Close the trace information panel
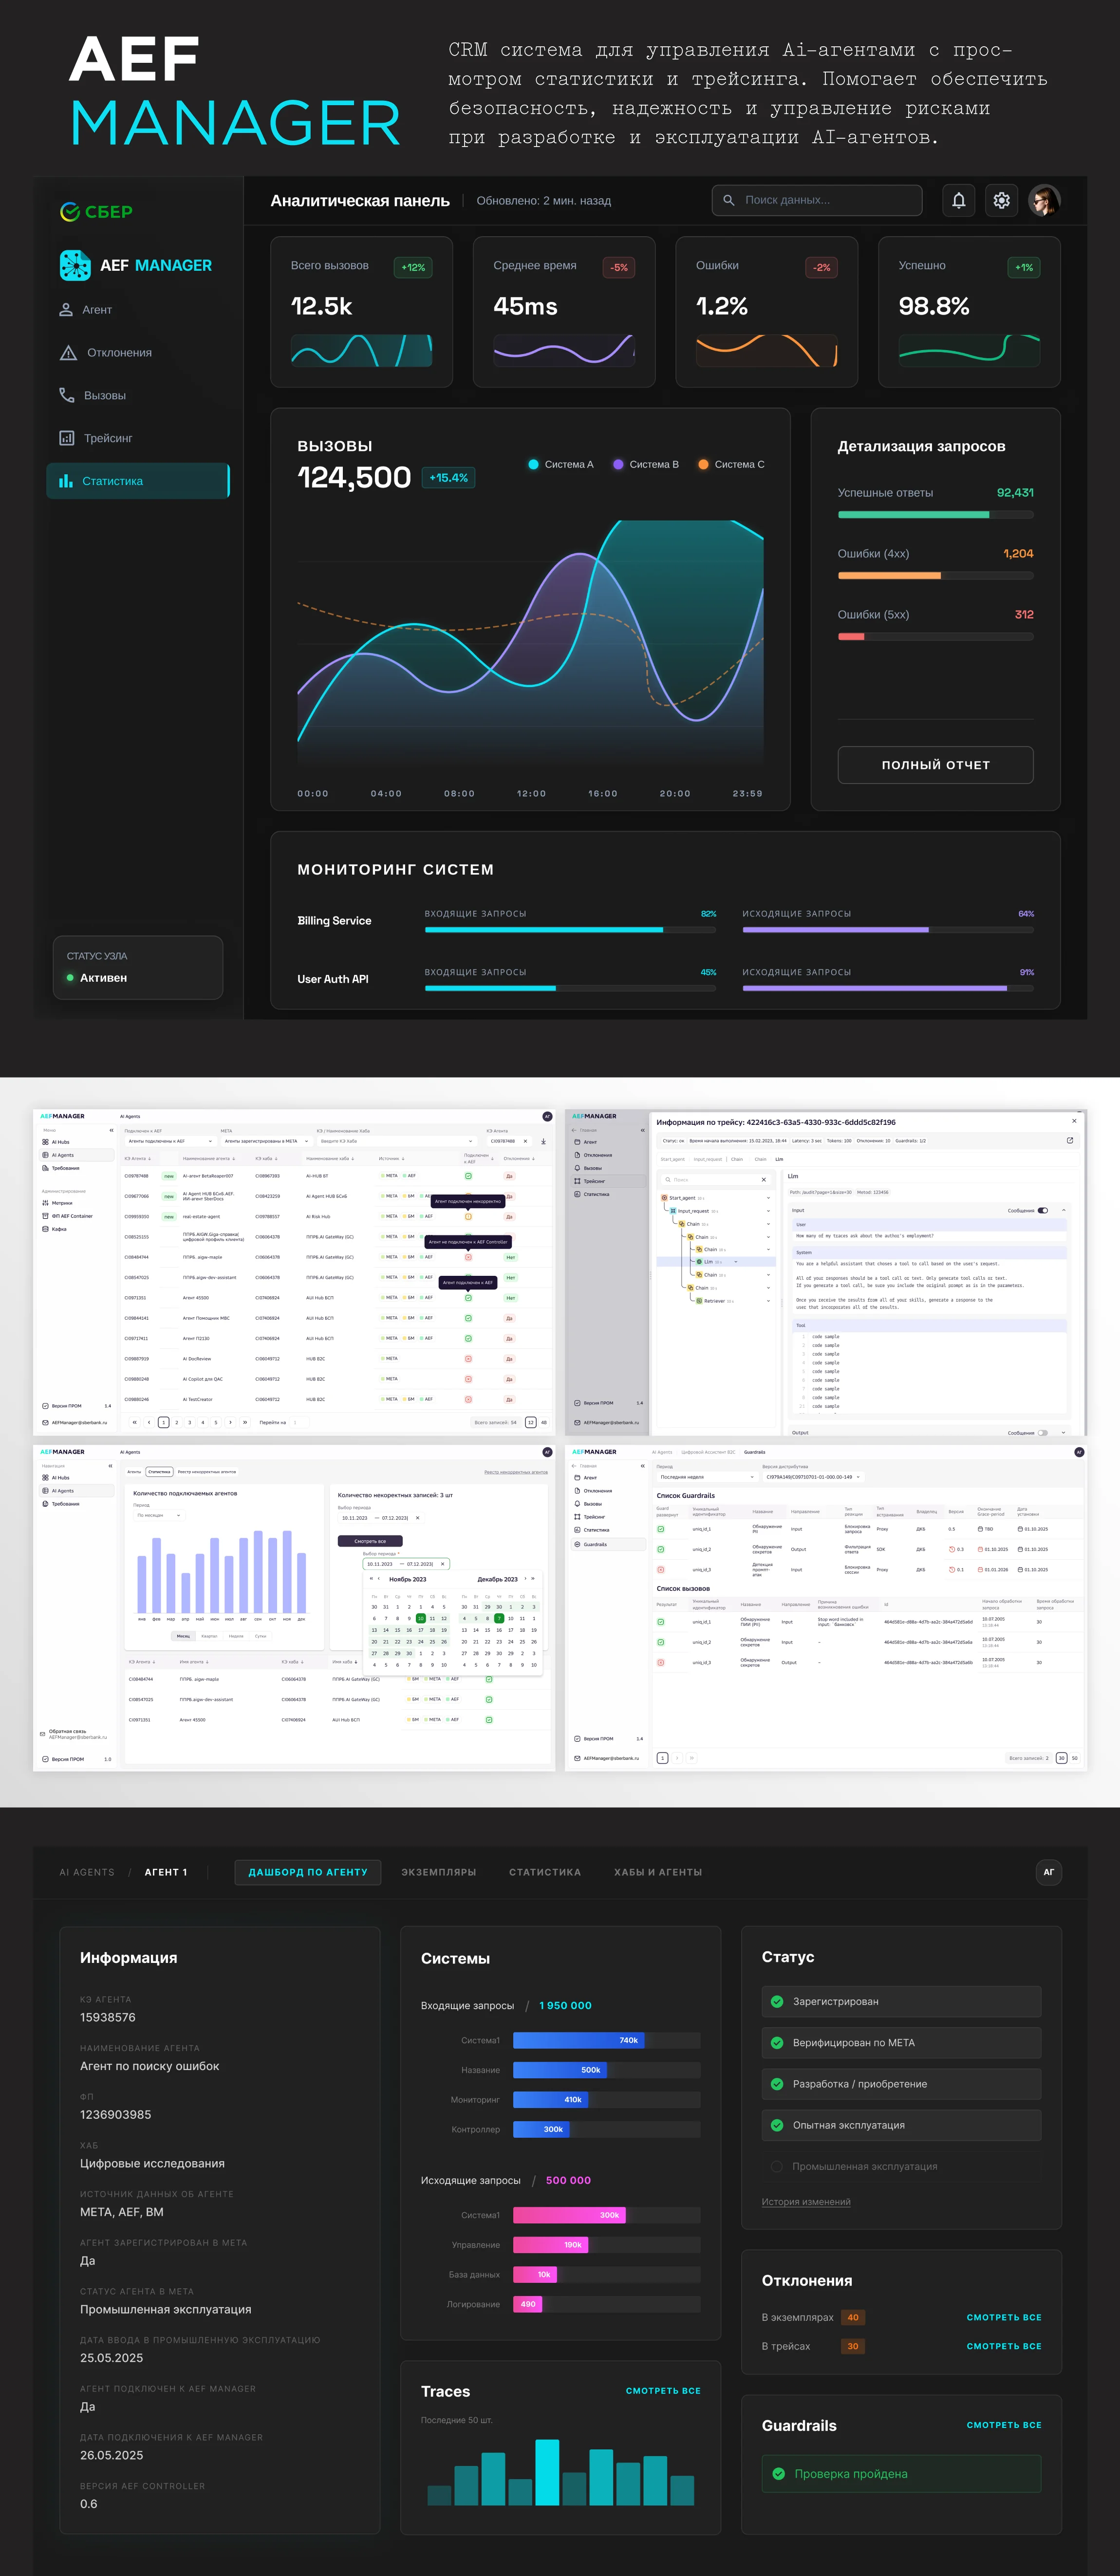This screenshot has height=2576, width=1120. coord(1074,1121)
